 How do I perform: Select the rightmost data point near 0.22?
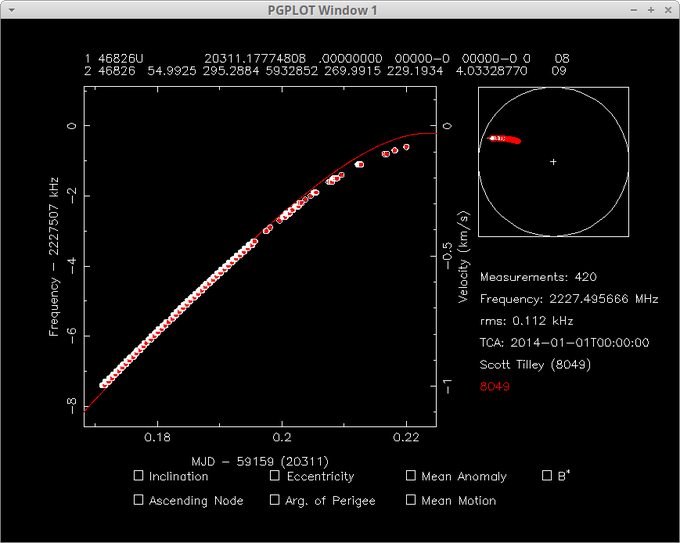tap(407, 147)
